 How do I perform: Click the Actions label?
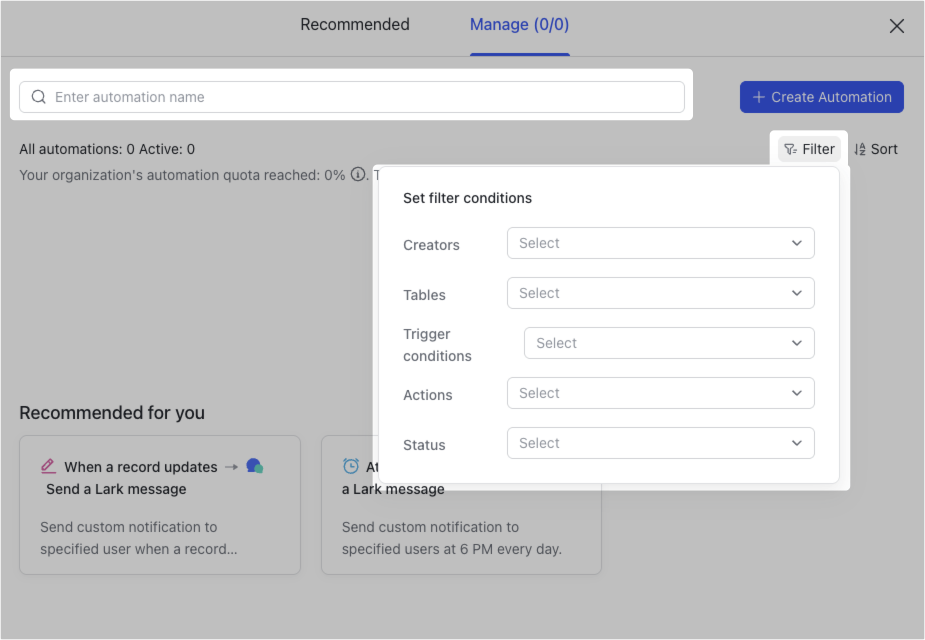pos(428,395)
